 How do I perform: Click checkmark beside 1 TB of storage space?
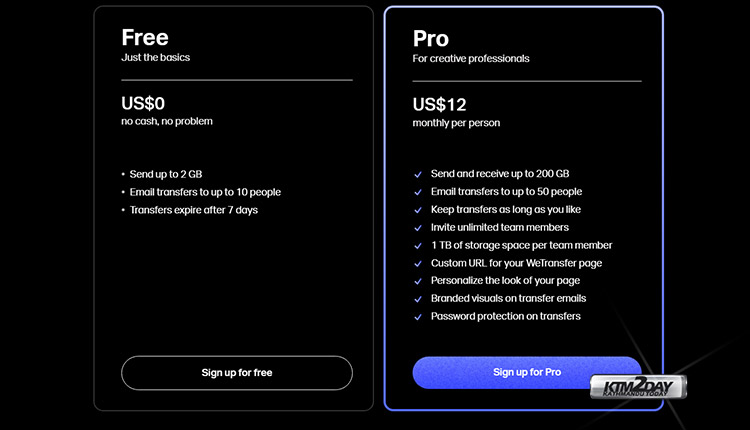click(x=418, y=246)
